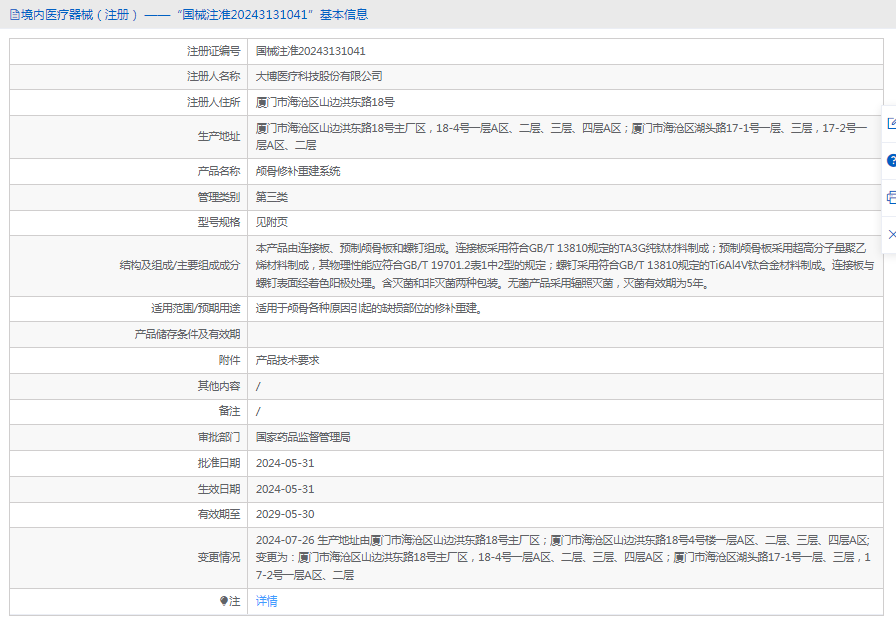Click the 生产地址 row label
The height and width of the screenshot is (620, 896).
click(219, 137)
